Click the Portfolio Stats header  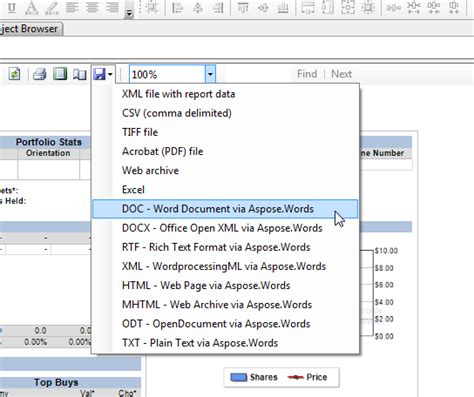49,142
